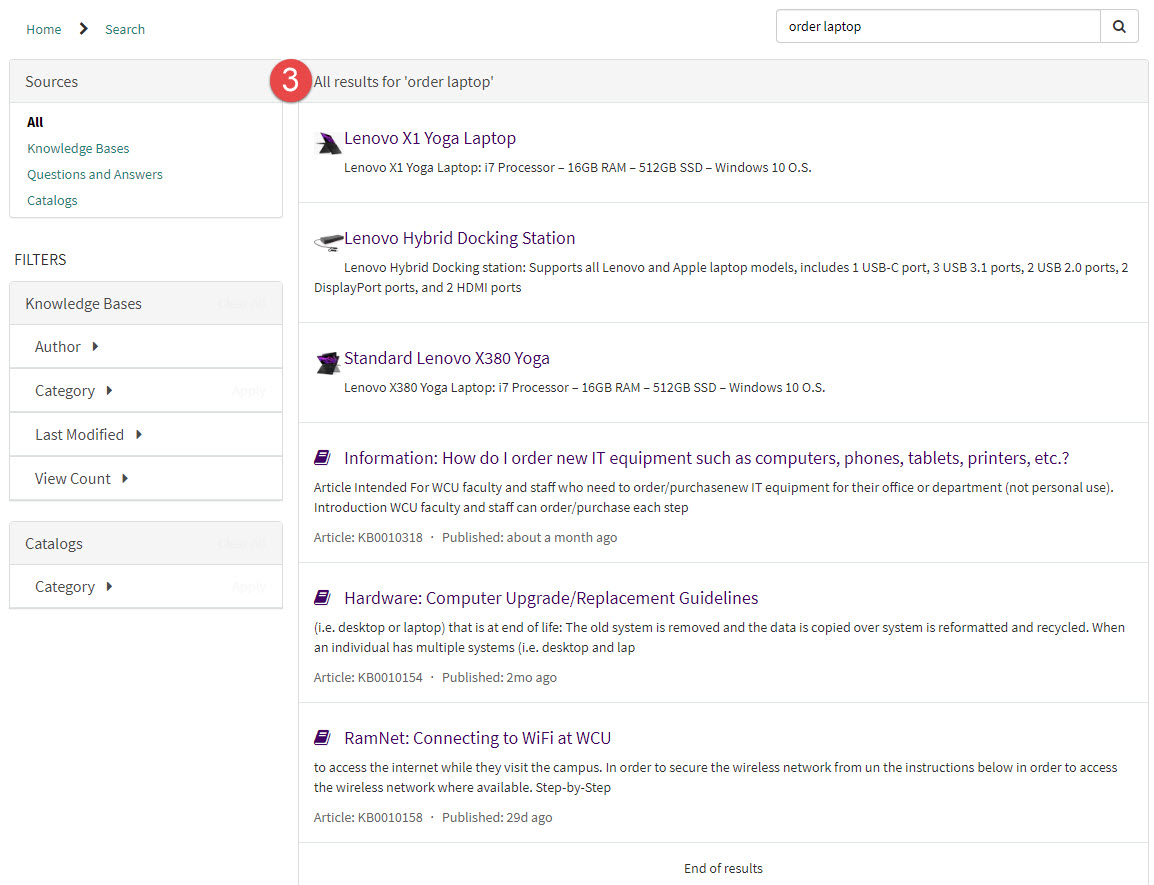Go to Home breadcrumb
Screen dimensions: 1154x885
coord(44,29)
